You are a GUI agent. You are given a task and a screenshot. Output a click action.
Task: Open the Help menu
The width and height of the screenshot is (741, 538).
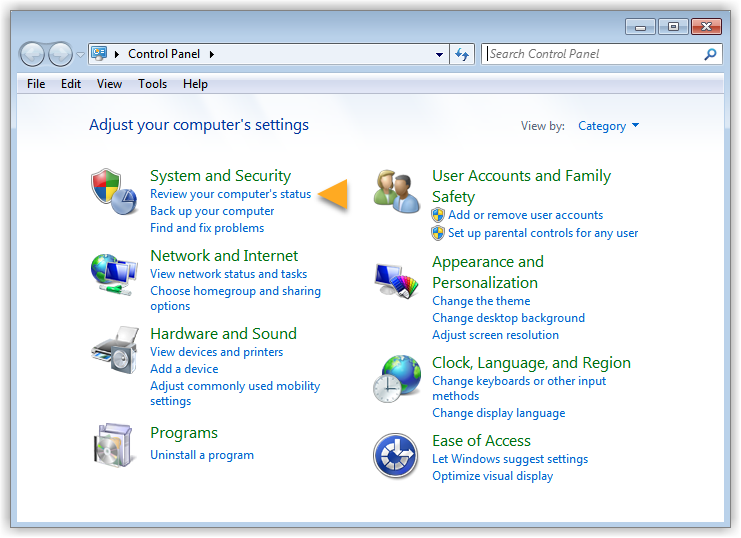[x=195, y=84]
